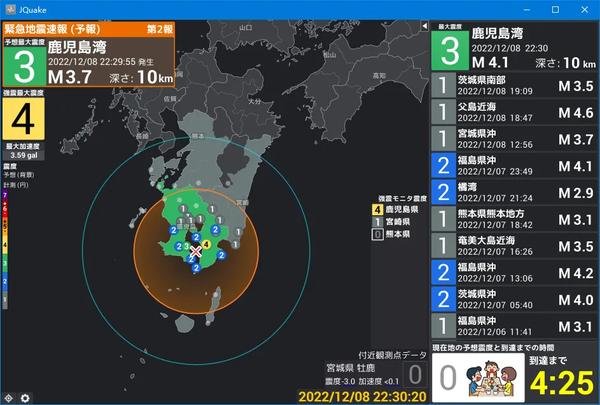Click the 高知 label on the map
600x405 pixels.
point(379,76)
